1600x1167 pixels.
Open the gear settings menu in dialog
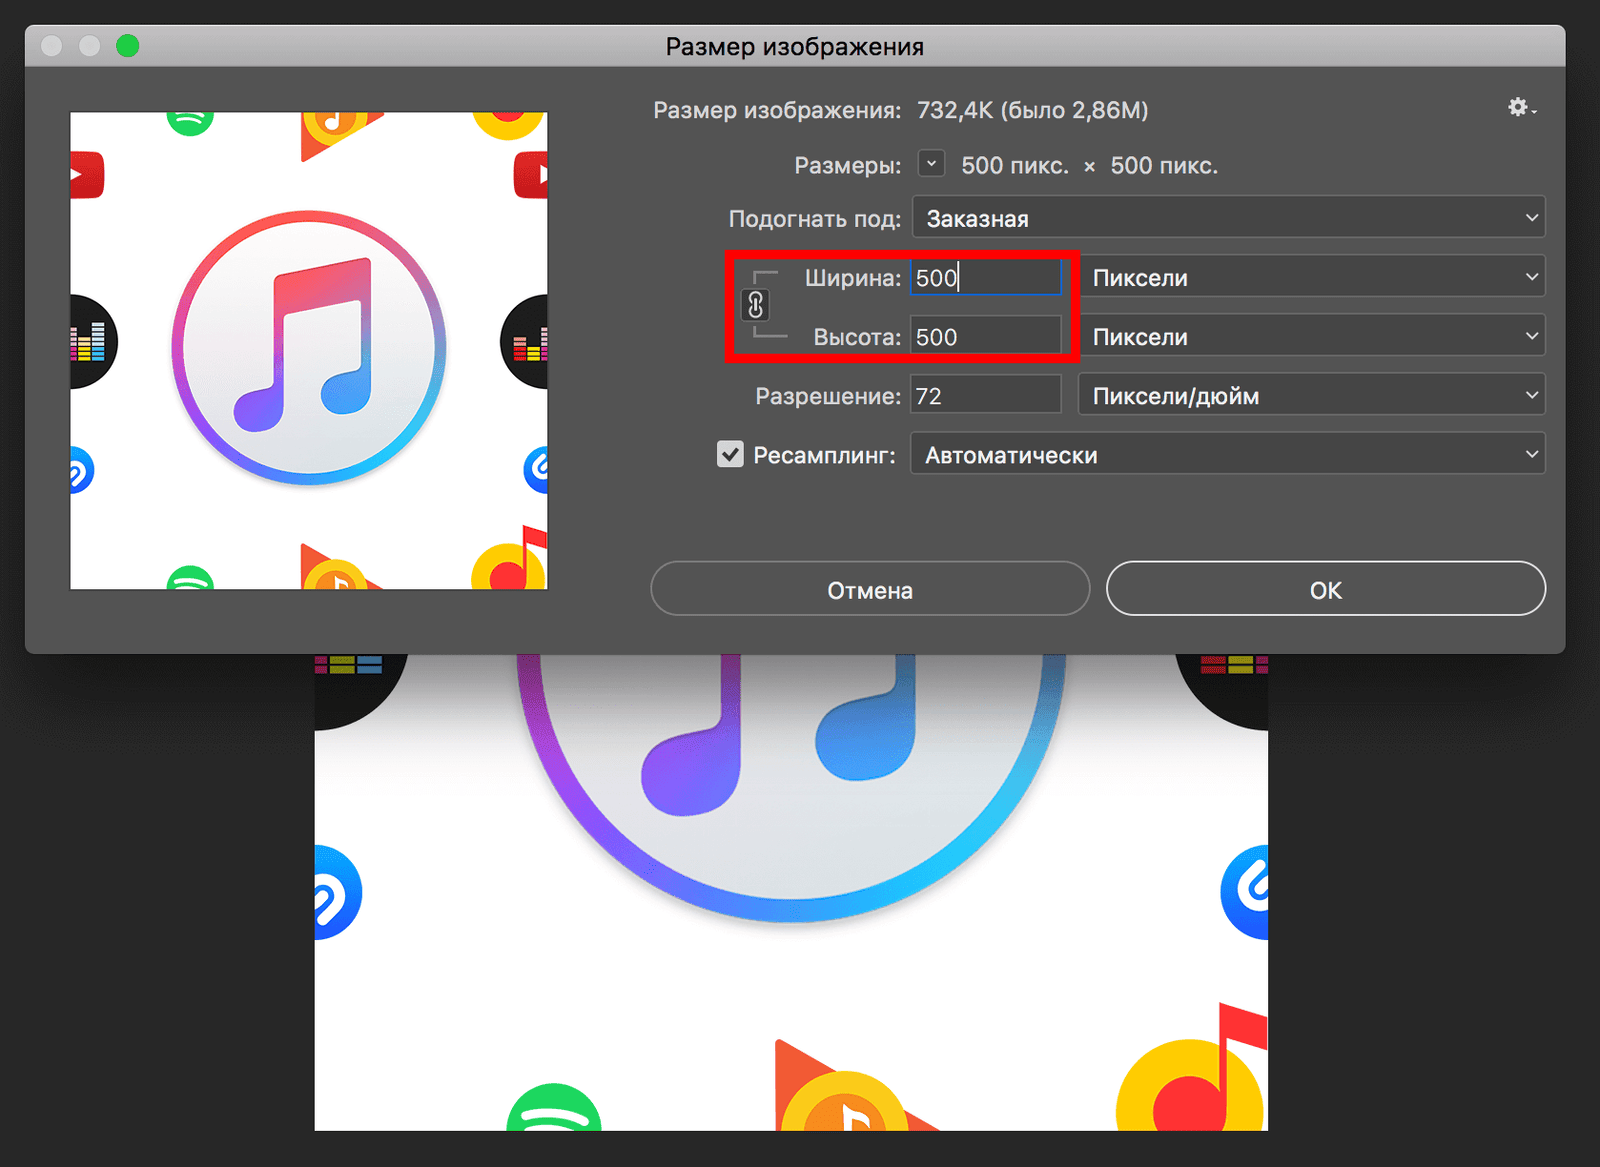point(1521,108)
